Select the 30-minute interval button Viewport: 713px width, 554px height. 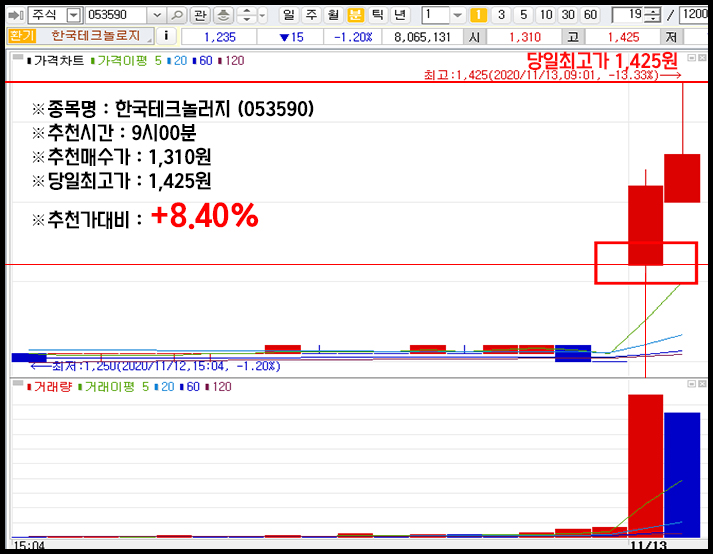(568, 15)
